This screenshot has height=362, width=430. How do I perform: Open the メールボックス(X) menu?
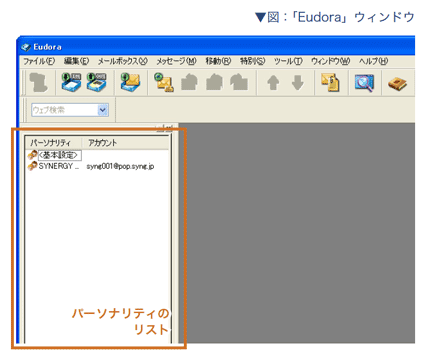[x=123, y=61]
